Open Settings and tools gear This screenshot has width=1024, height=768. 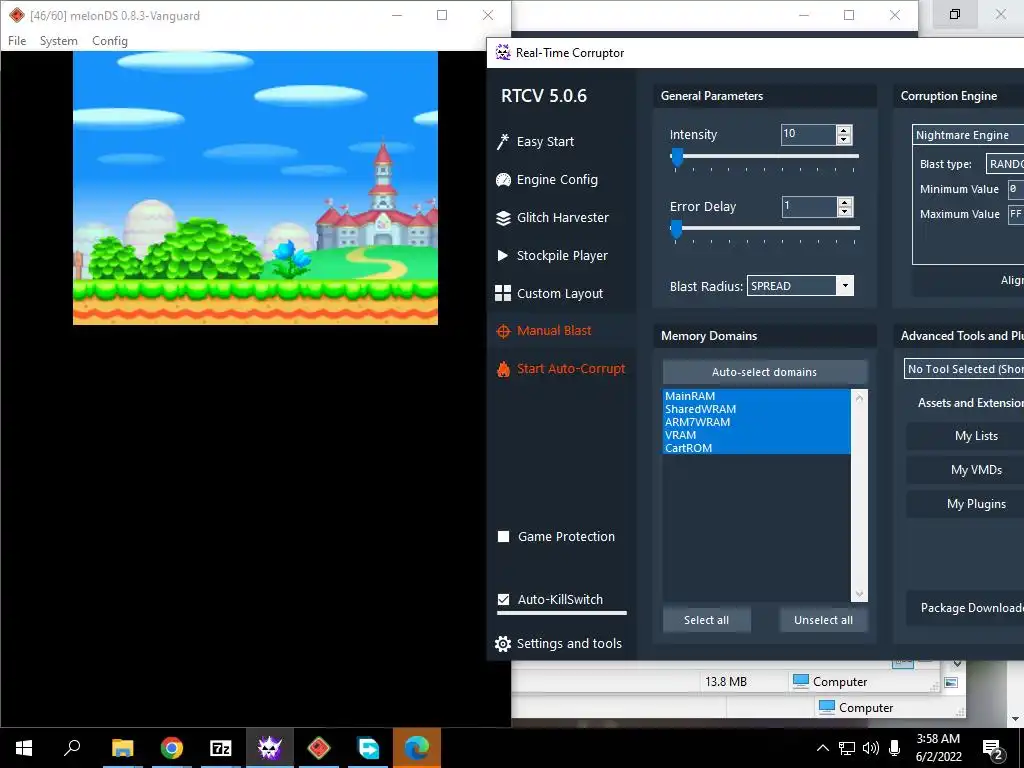click(558, 643)
